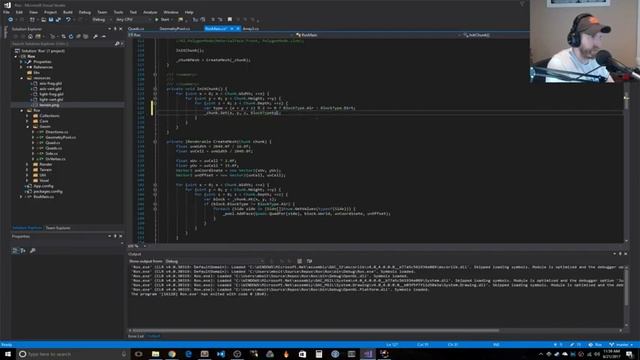
Task: Open Edge from the taskbar
Action: point(188,354)
